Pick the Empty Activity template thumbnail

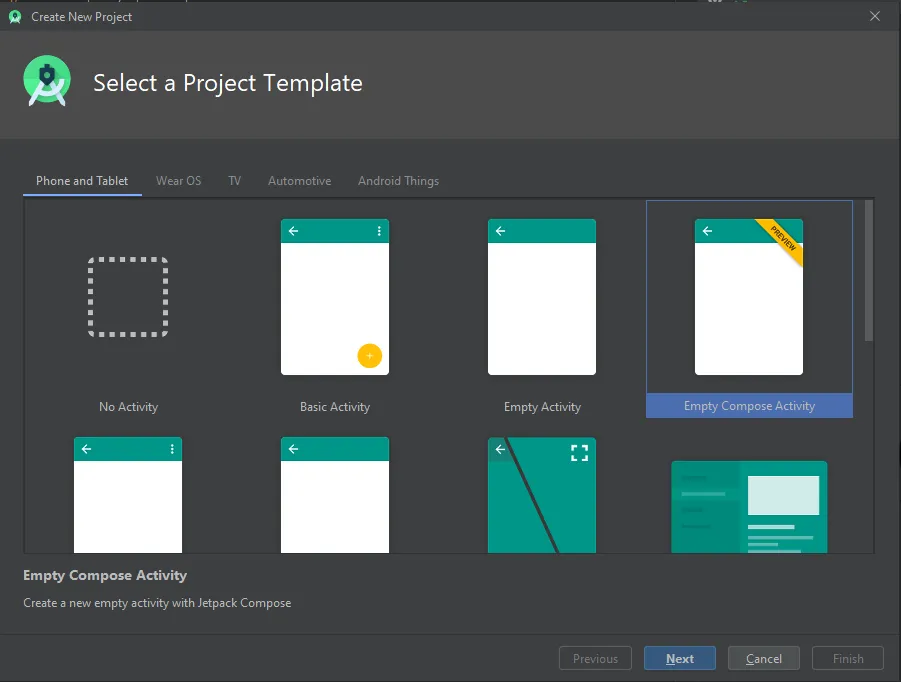(542, 297)
